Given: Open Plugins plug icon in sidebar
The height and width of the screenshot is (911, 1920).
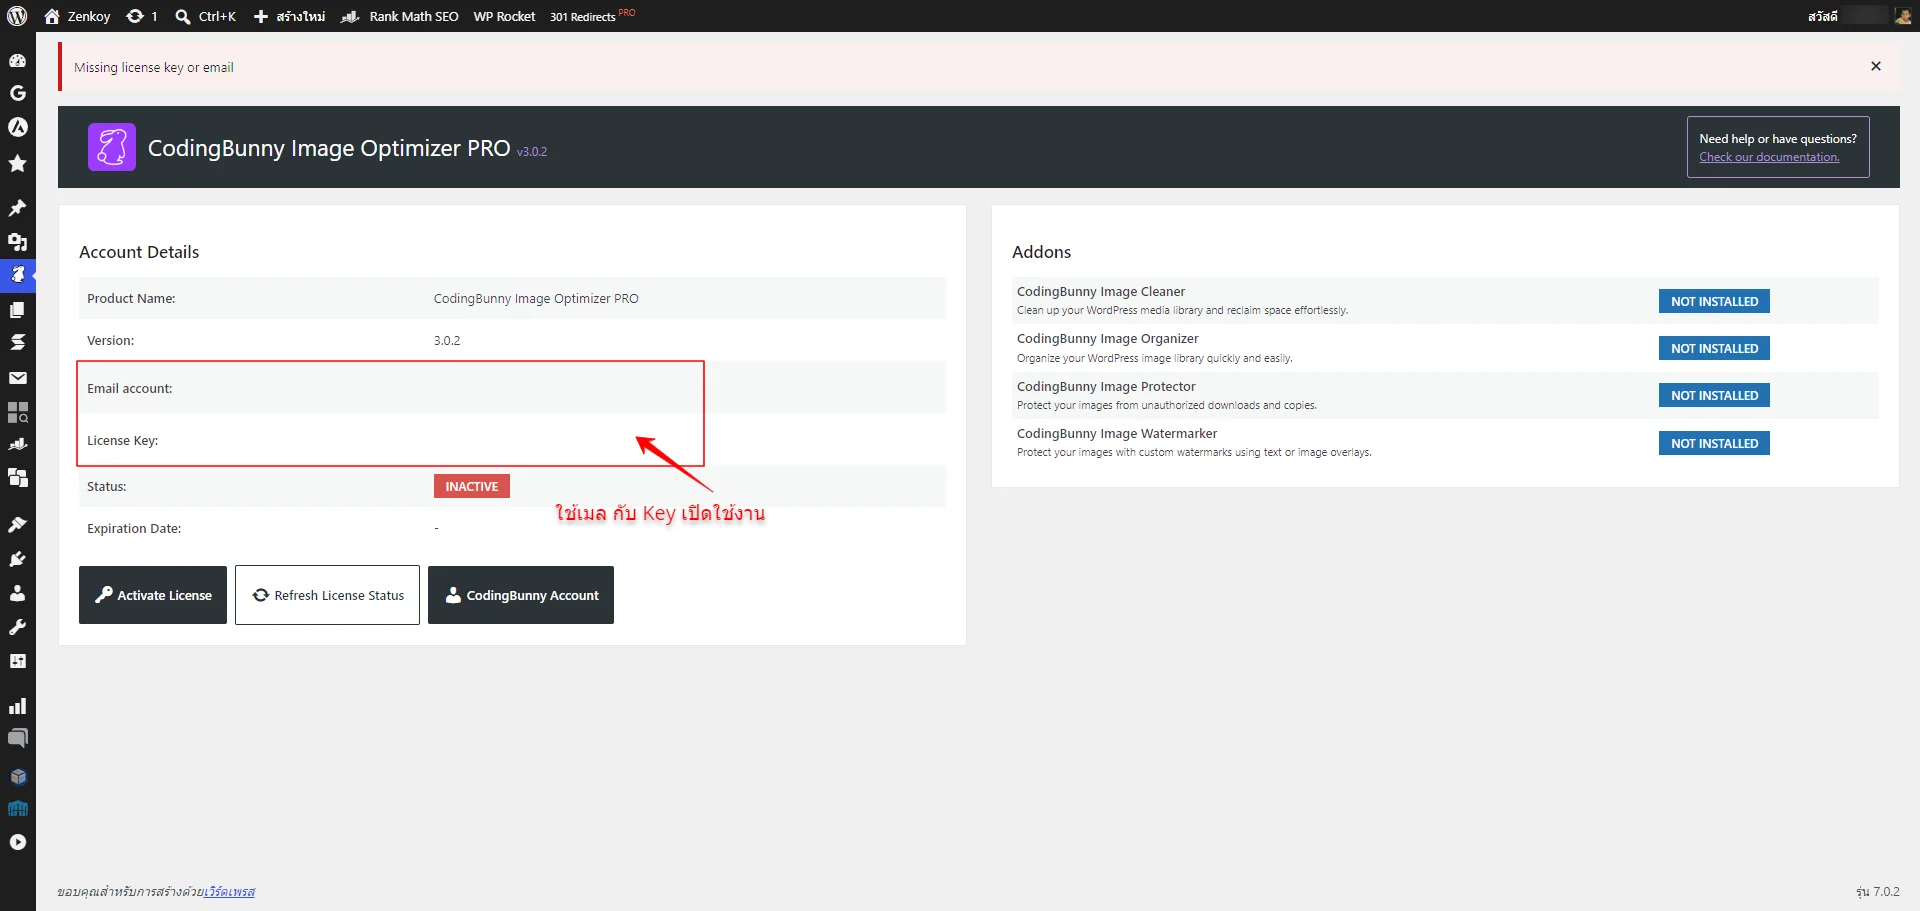Looking at the screenshot, I should [x=17, y=559].
